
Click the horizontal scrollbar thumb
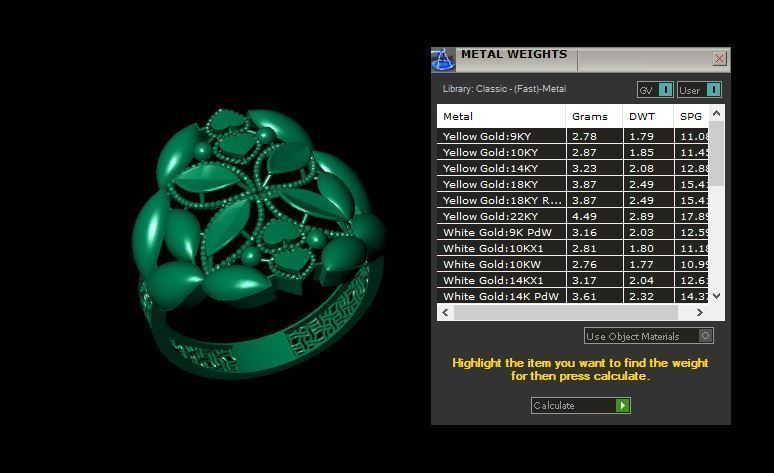coord(566,312)
